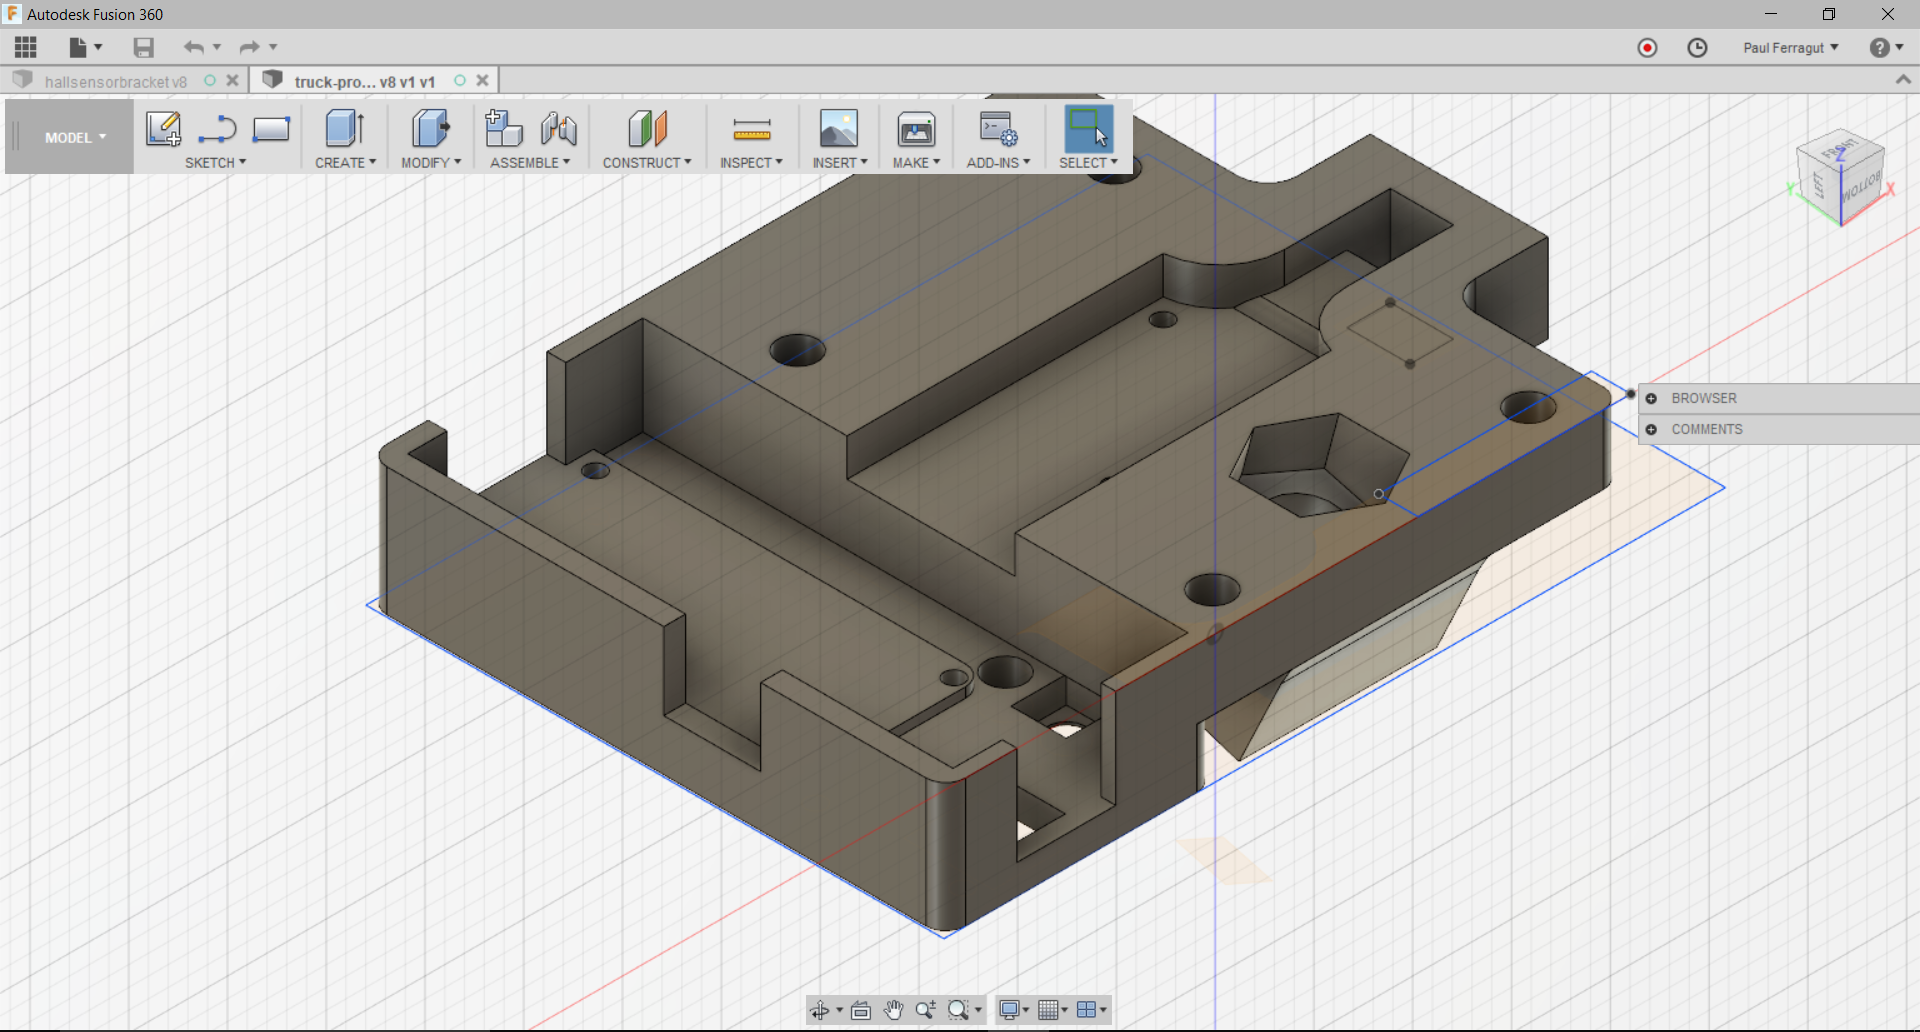Select the Line sketch tool icon
1920x1032 pixels.
tap(217, 129)
